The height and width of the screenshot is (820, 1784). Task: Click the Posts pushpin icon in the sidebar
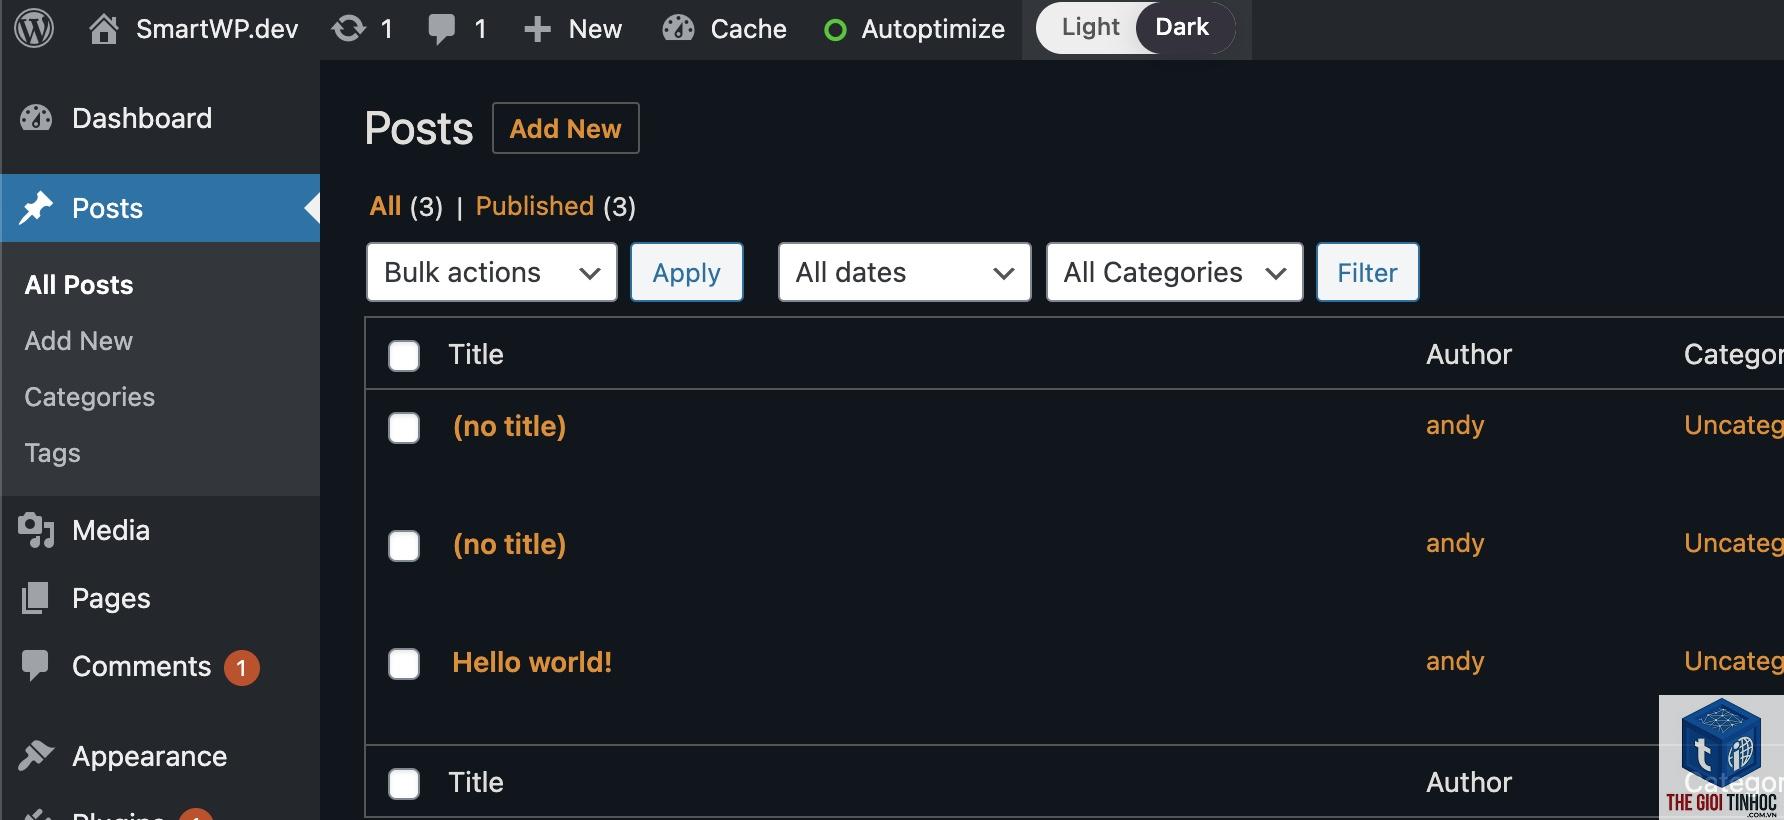36,208
